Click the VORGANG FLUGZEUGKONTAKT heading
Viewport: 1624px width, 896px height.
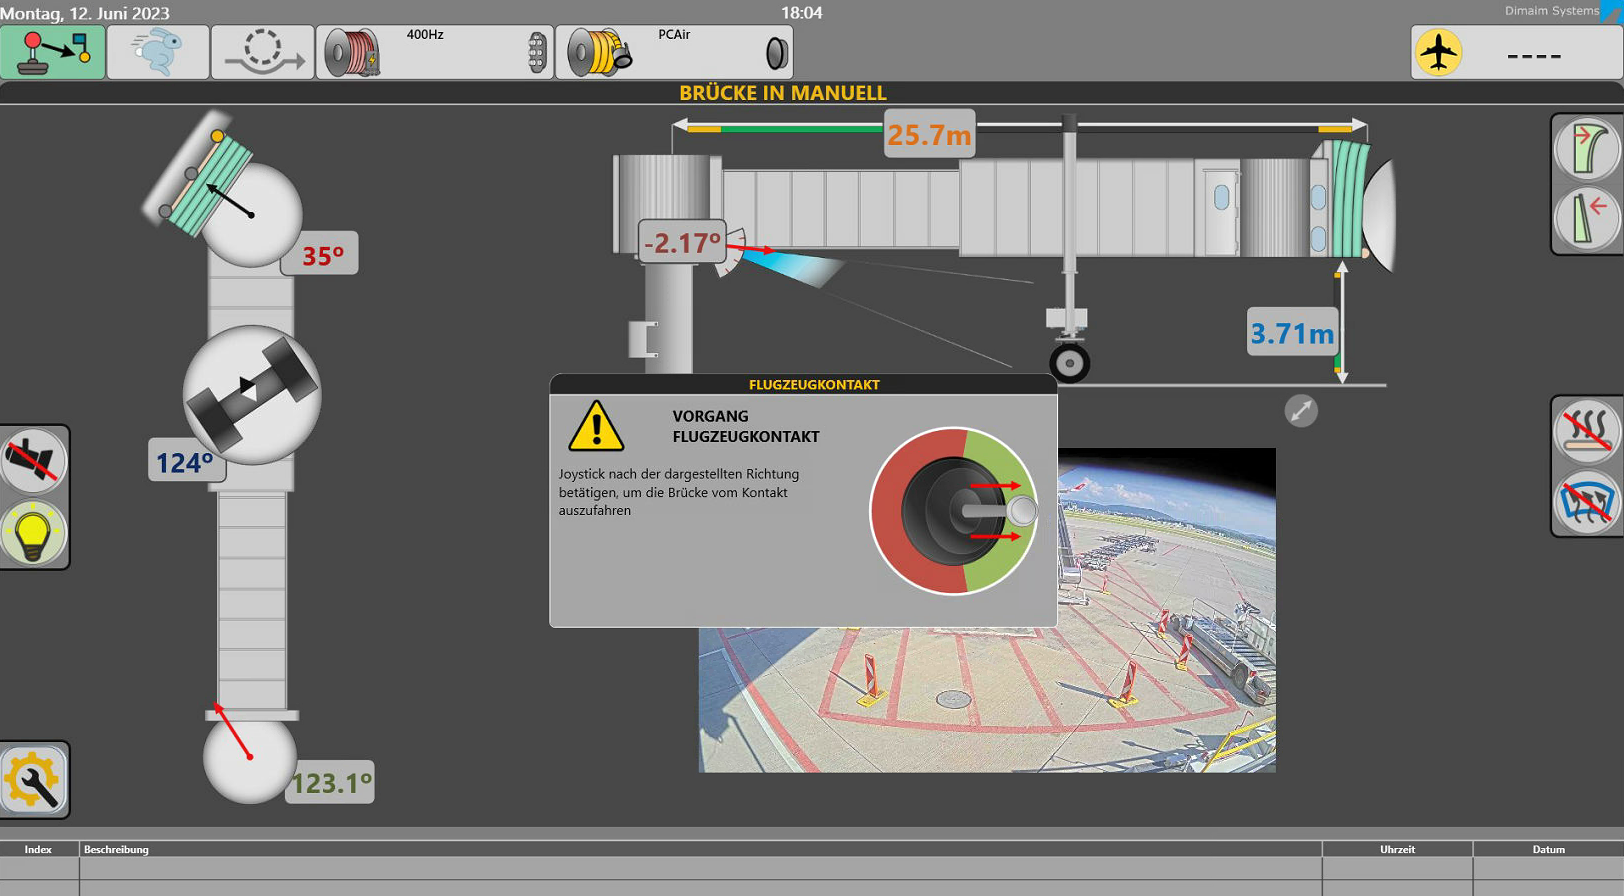coord(746,426)
